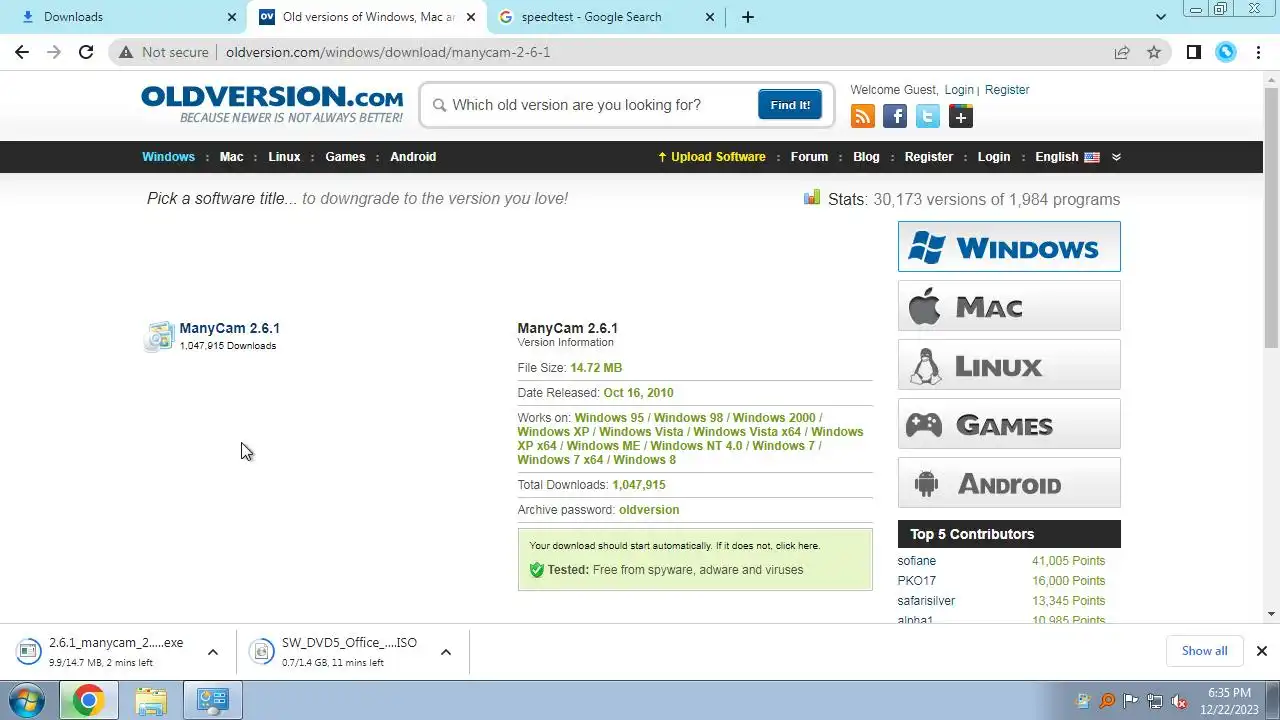Click the green tested shield icon

click(536, 570)
